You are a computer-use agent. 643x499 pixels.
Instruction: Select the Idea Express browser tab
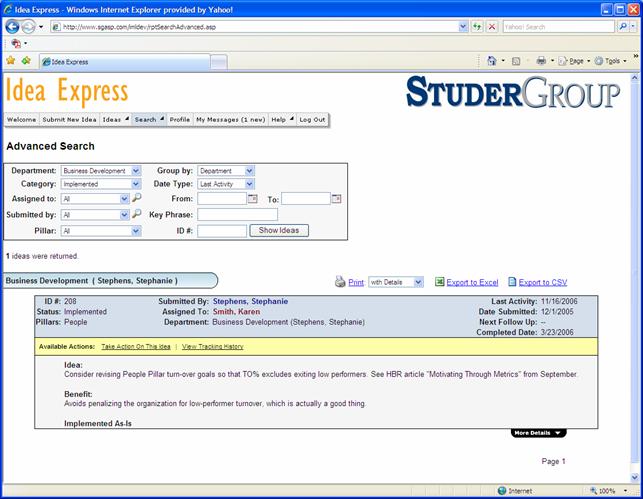tap(125, 62)
